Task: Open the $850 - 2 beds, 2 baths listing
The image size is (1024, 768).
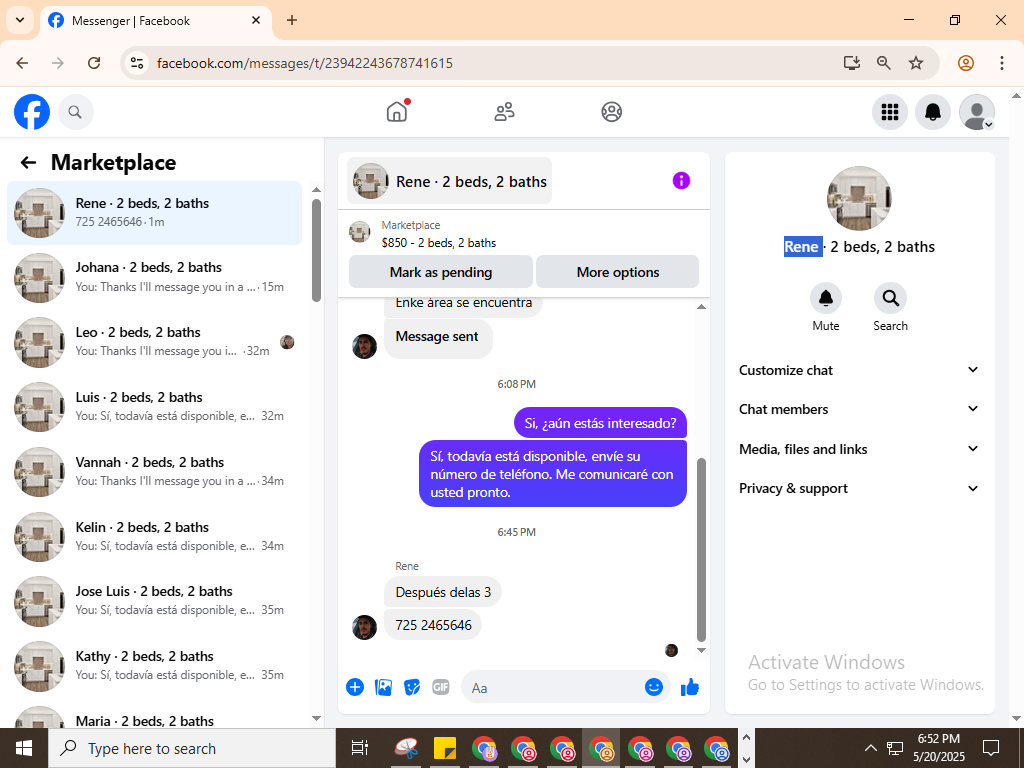Action: click(x=439, y=243)
